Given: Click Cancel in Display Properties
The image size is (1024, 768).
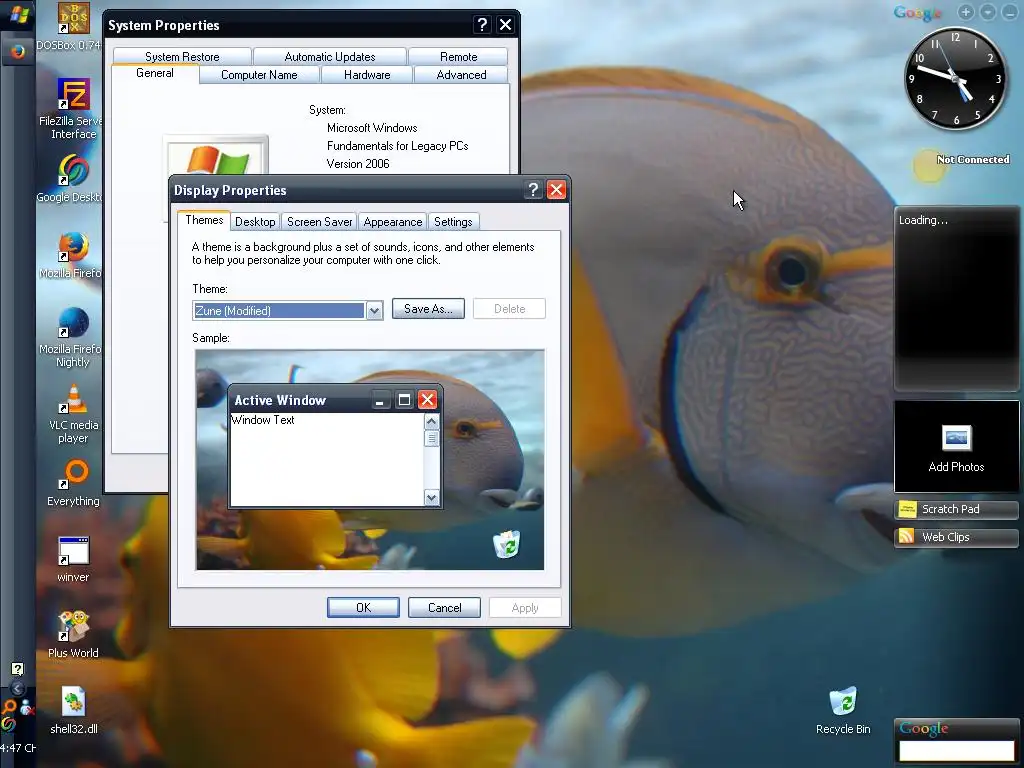Looking at the screenshot, I should (444, 607).
